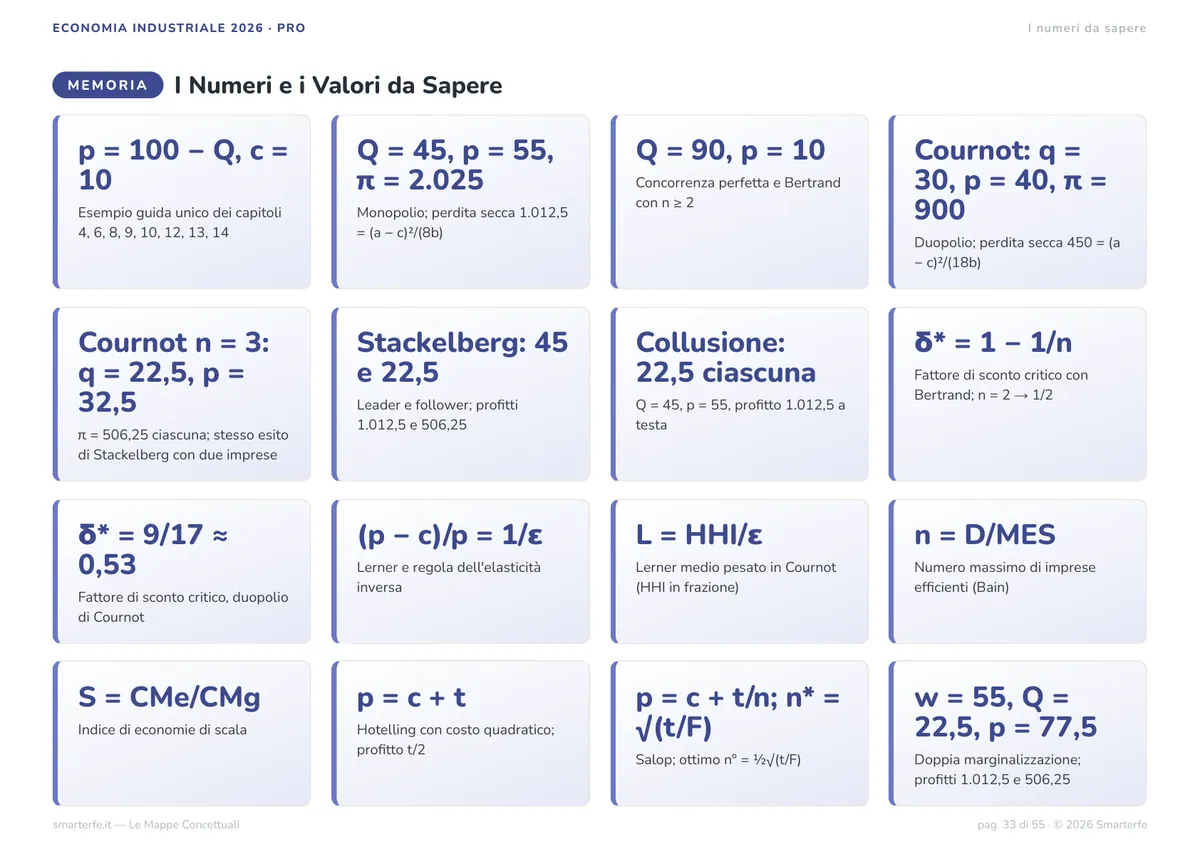Select the Cournot n = 3 card
The image size is (1200, 849).
[182, 394]
